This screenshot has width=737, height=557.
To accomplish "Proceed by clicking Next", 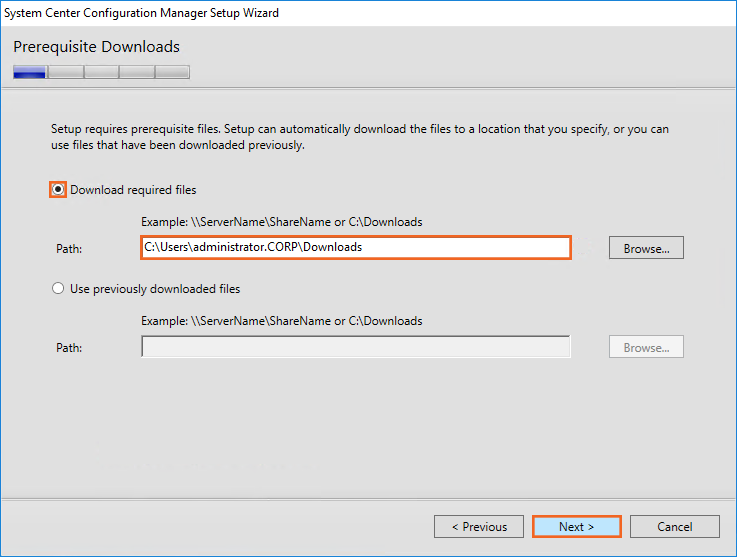I will [576, 527].
